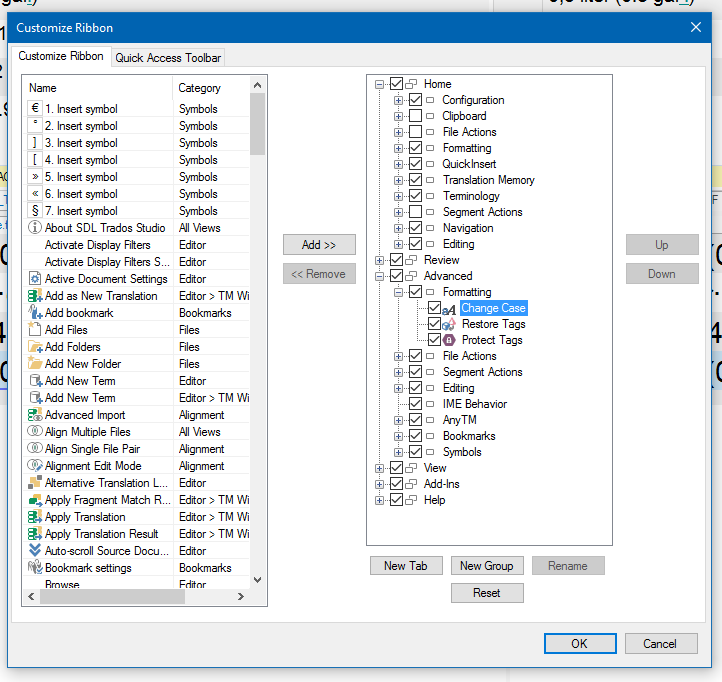Image resolution: width=722 pixels, height=682 pixels.
Task: Select the Customize Ribbon tab
Action: click(61, 56)
